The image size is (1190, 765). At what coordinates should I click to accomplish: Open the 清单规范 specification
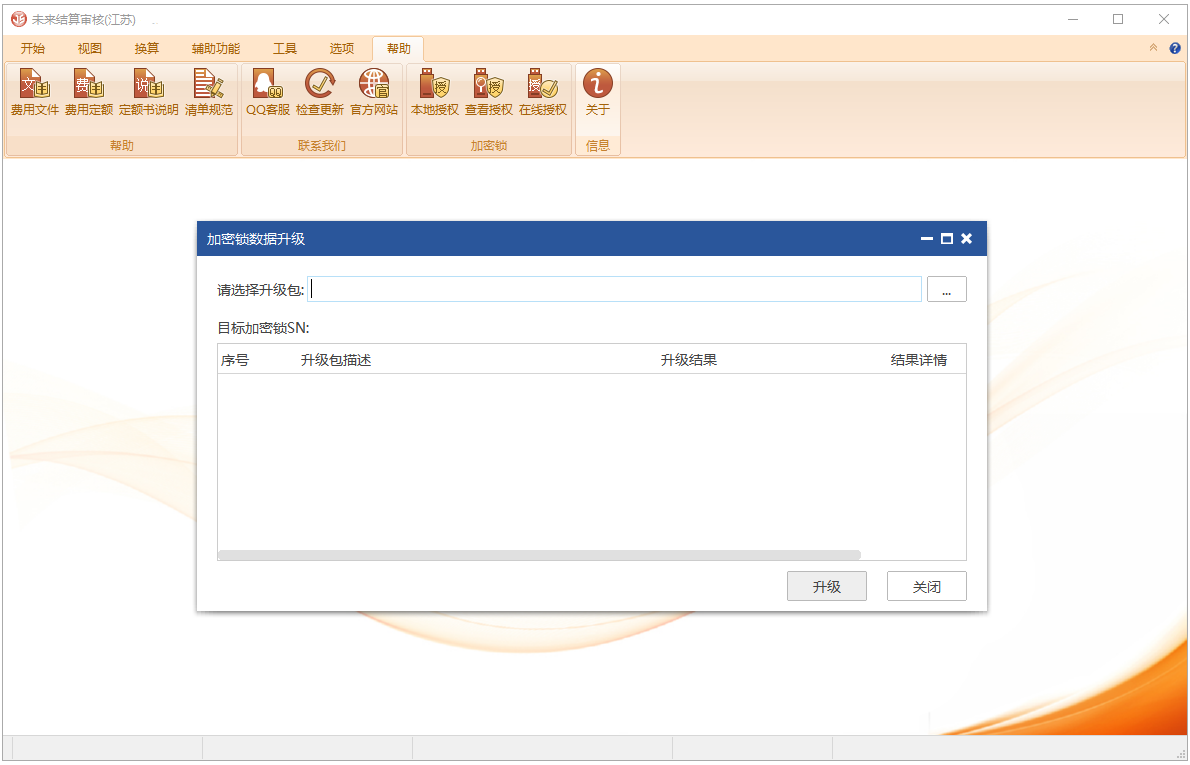209,93
